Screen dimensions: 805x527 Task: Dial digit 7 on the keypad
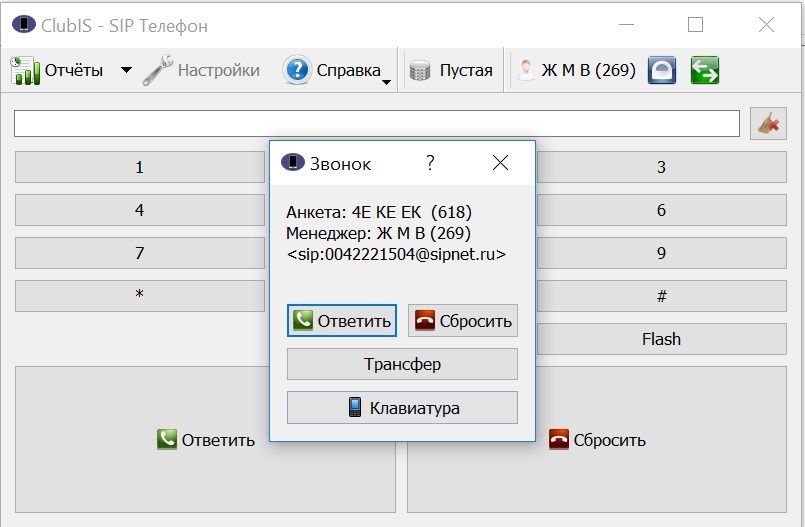pos(140,253)
